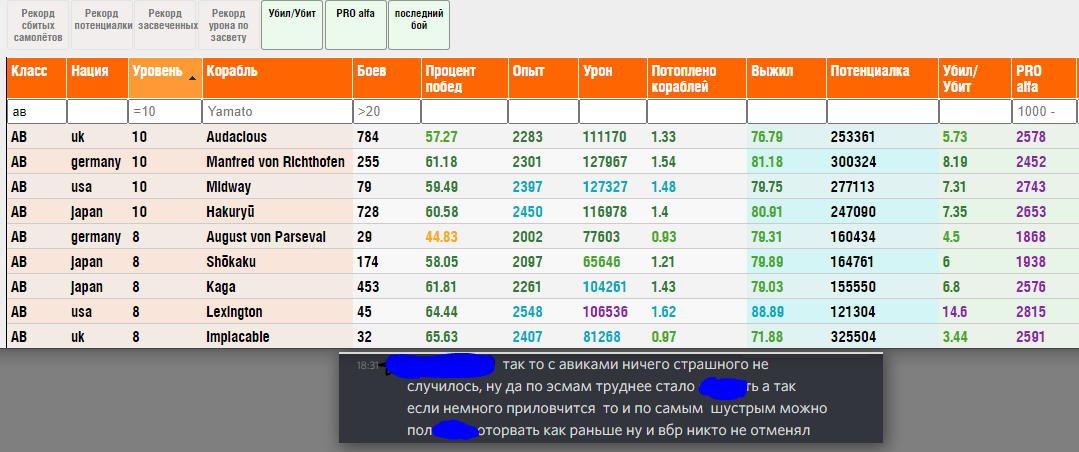The width and height of the screenshot is (1079, 452).
Task: Click the PRO alfa filter field
Action: [x=1044, y=112]
